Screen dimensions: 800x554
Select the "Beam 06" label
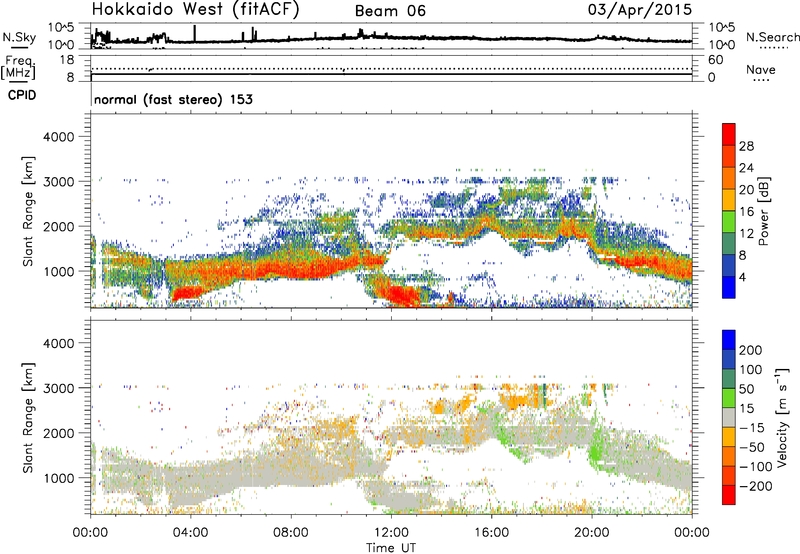click(390, 11)
